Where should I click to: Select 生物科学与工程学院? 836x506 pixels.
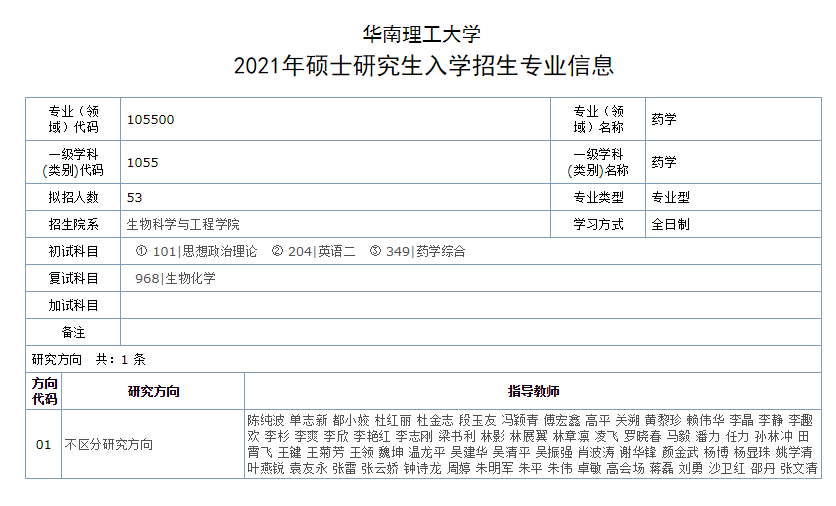pos(183,224)
